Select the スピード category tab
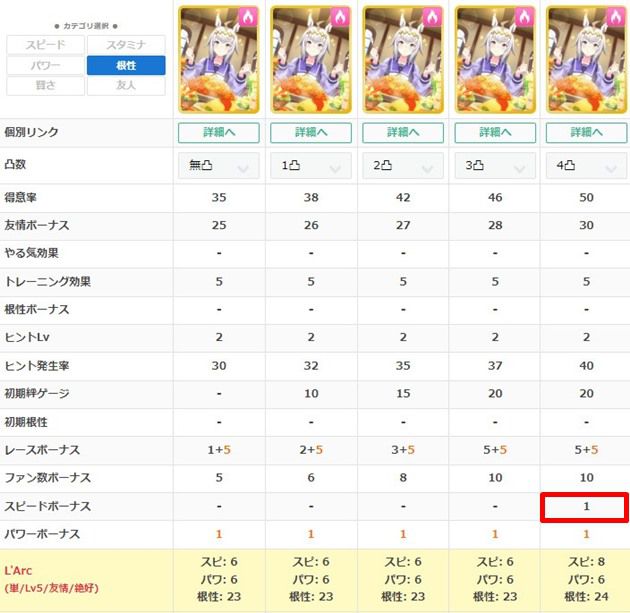Screen dimensions: 630x613 tap(45, 45)
